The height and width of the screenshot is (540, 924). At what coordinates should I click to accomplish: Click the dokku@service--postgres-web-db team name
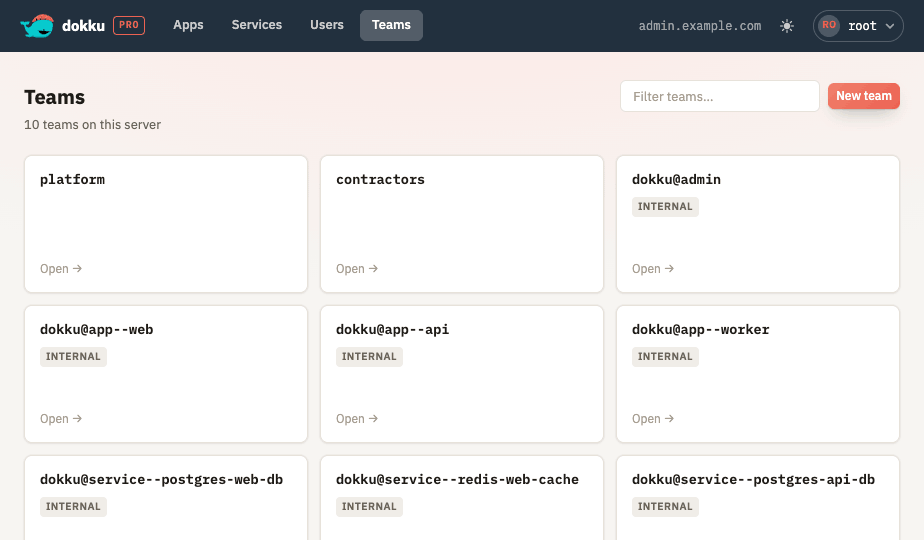(161, 479)
